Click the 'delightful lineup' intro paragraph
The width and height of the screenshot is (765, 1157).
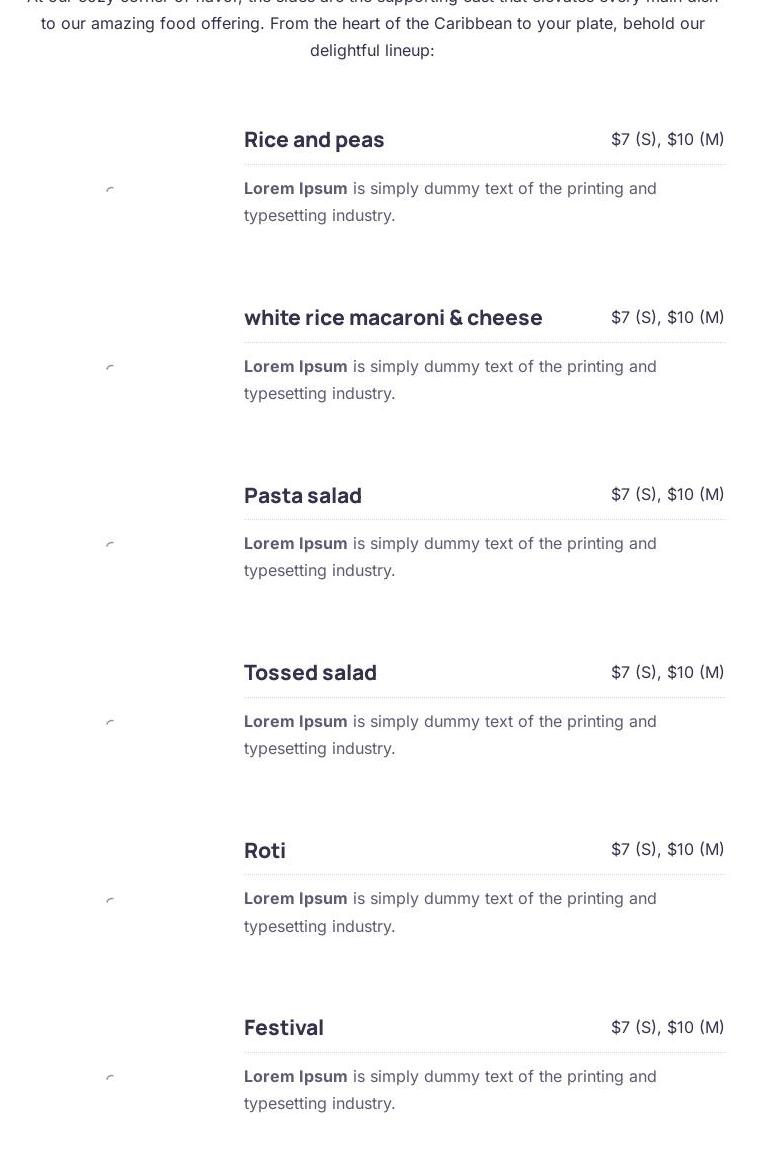373,30
